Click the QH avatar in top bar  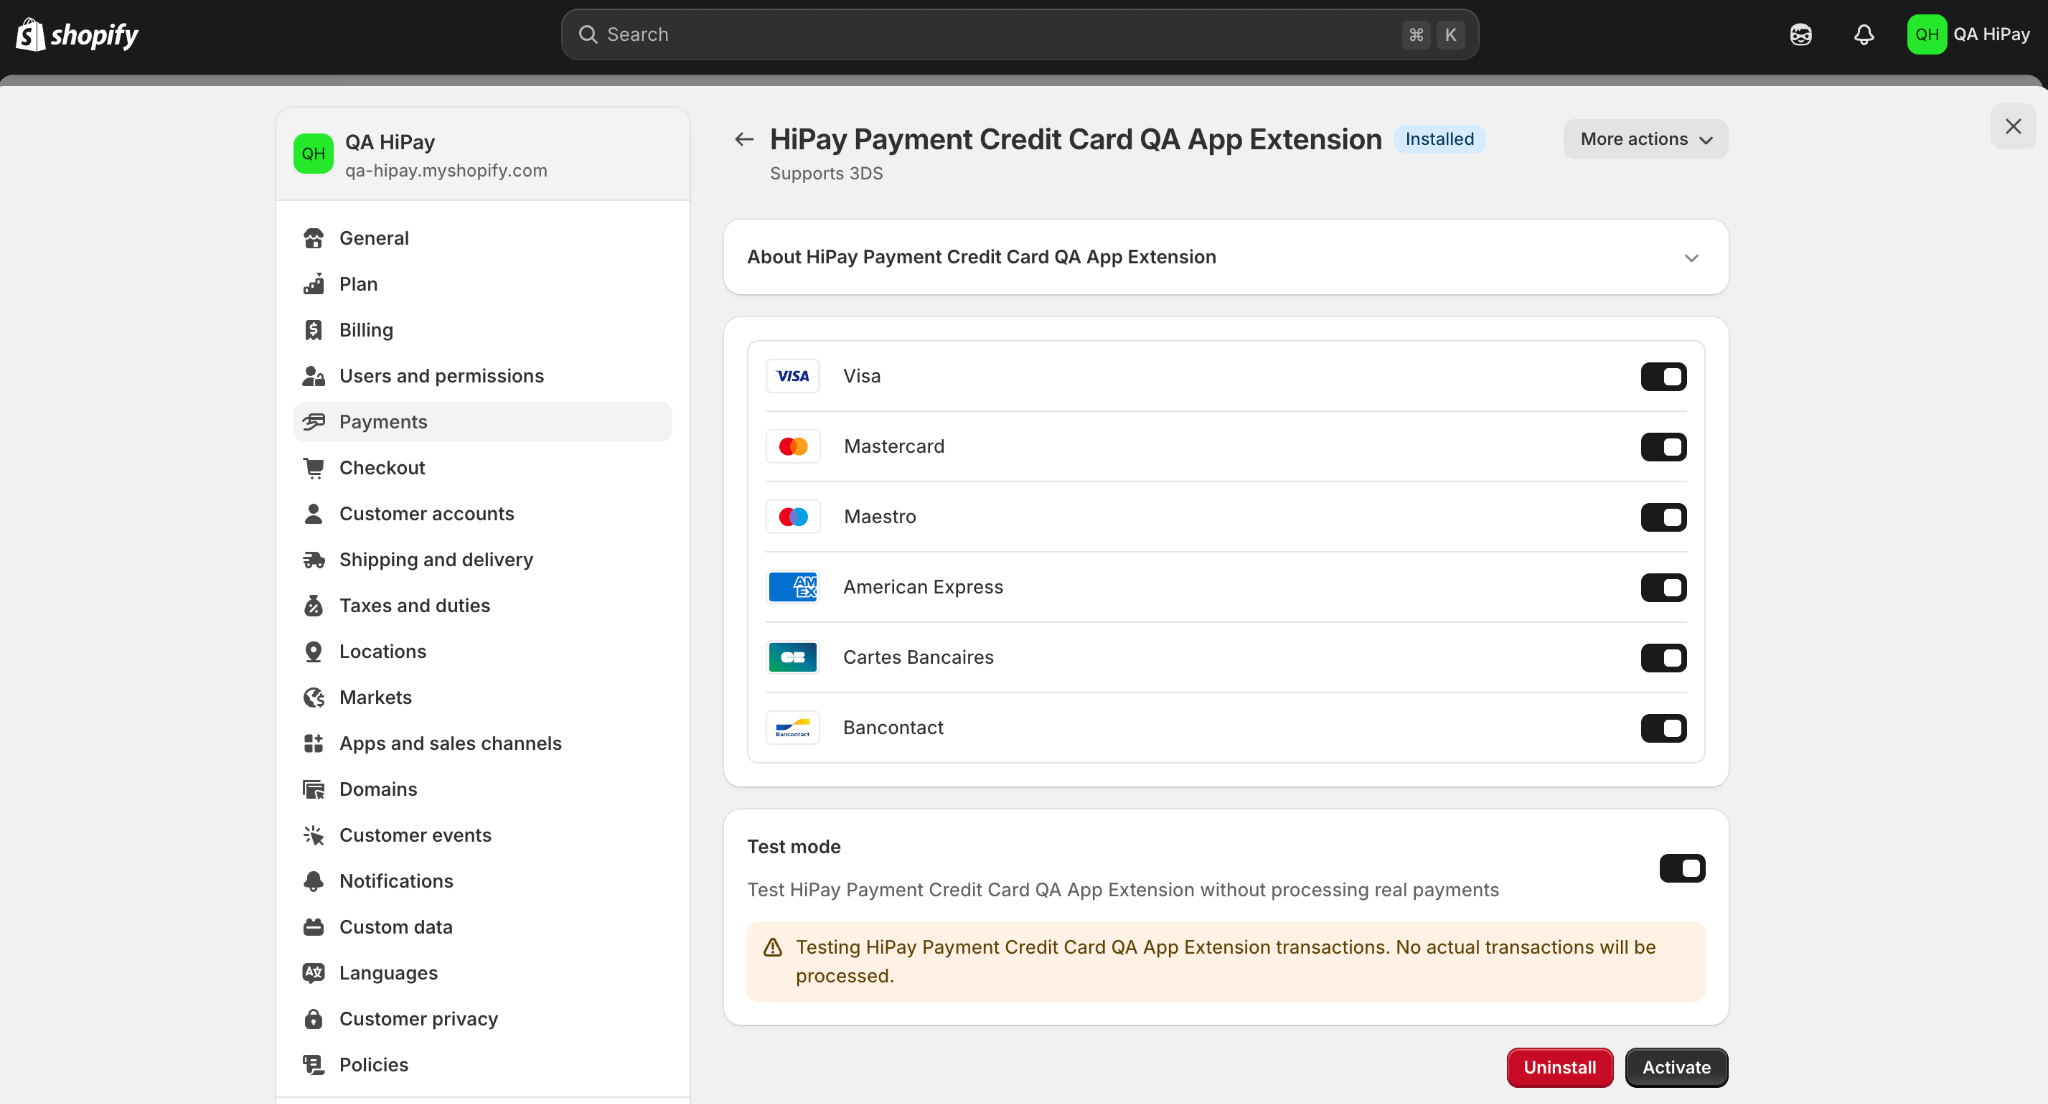click(1926, 35)
